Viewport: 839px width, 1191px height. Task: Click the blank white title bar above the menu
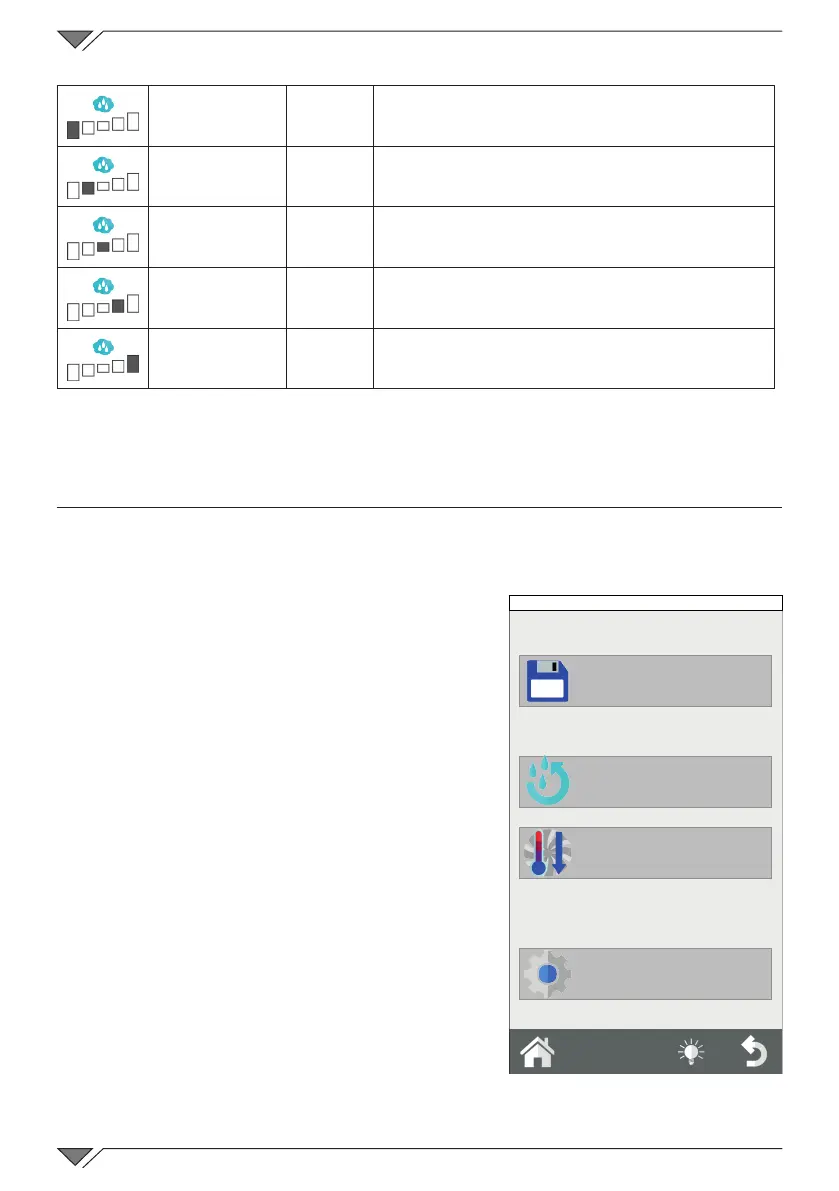click(645, 603)
